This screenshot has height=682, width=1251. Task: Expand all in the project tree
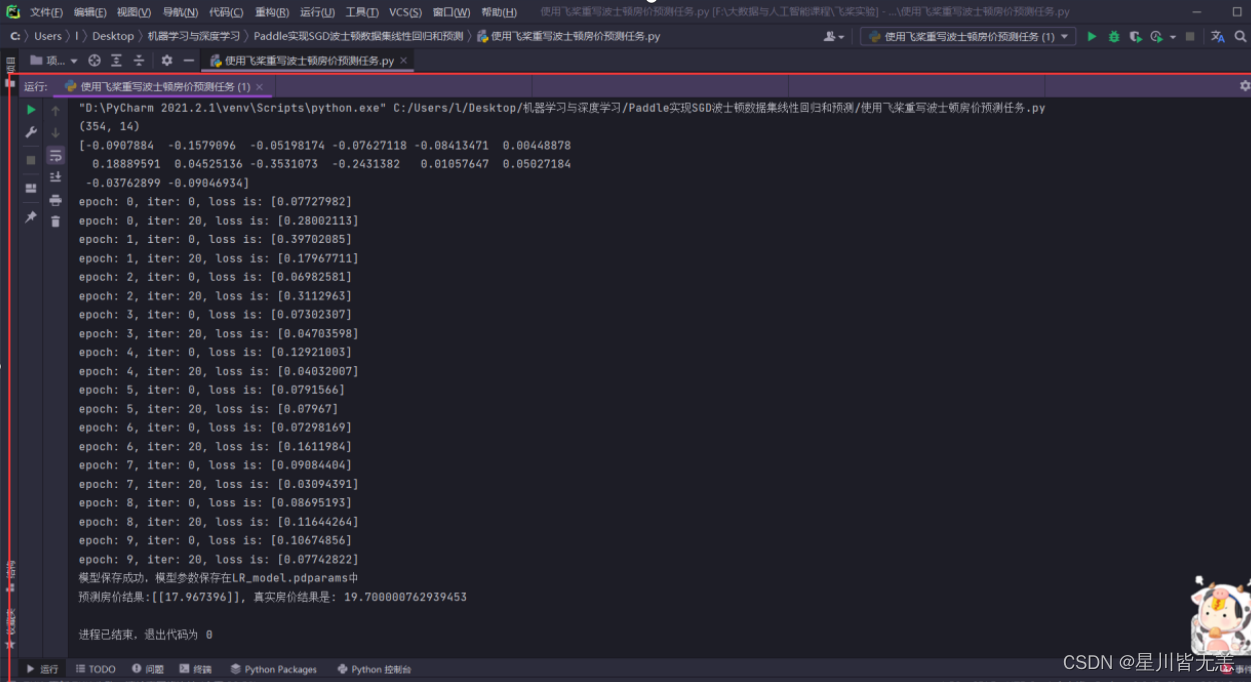116,61
